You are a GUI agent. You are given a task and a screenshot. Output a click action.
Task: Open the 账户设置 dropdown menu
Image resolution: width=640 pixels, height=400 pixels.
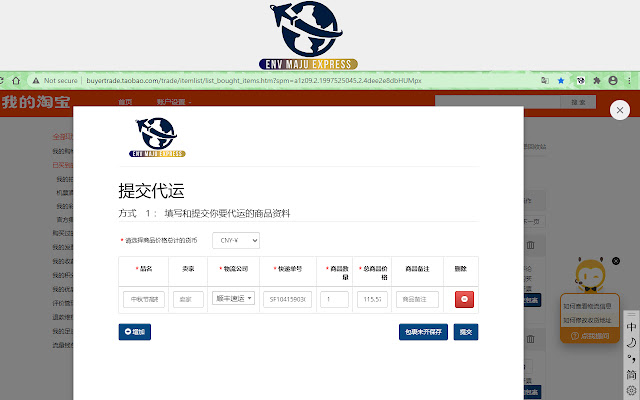point(174,102)
